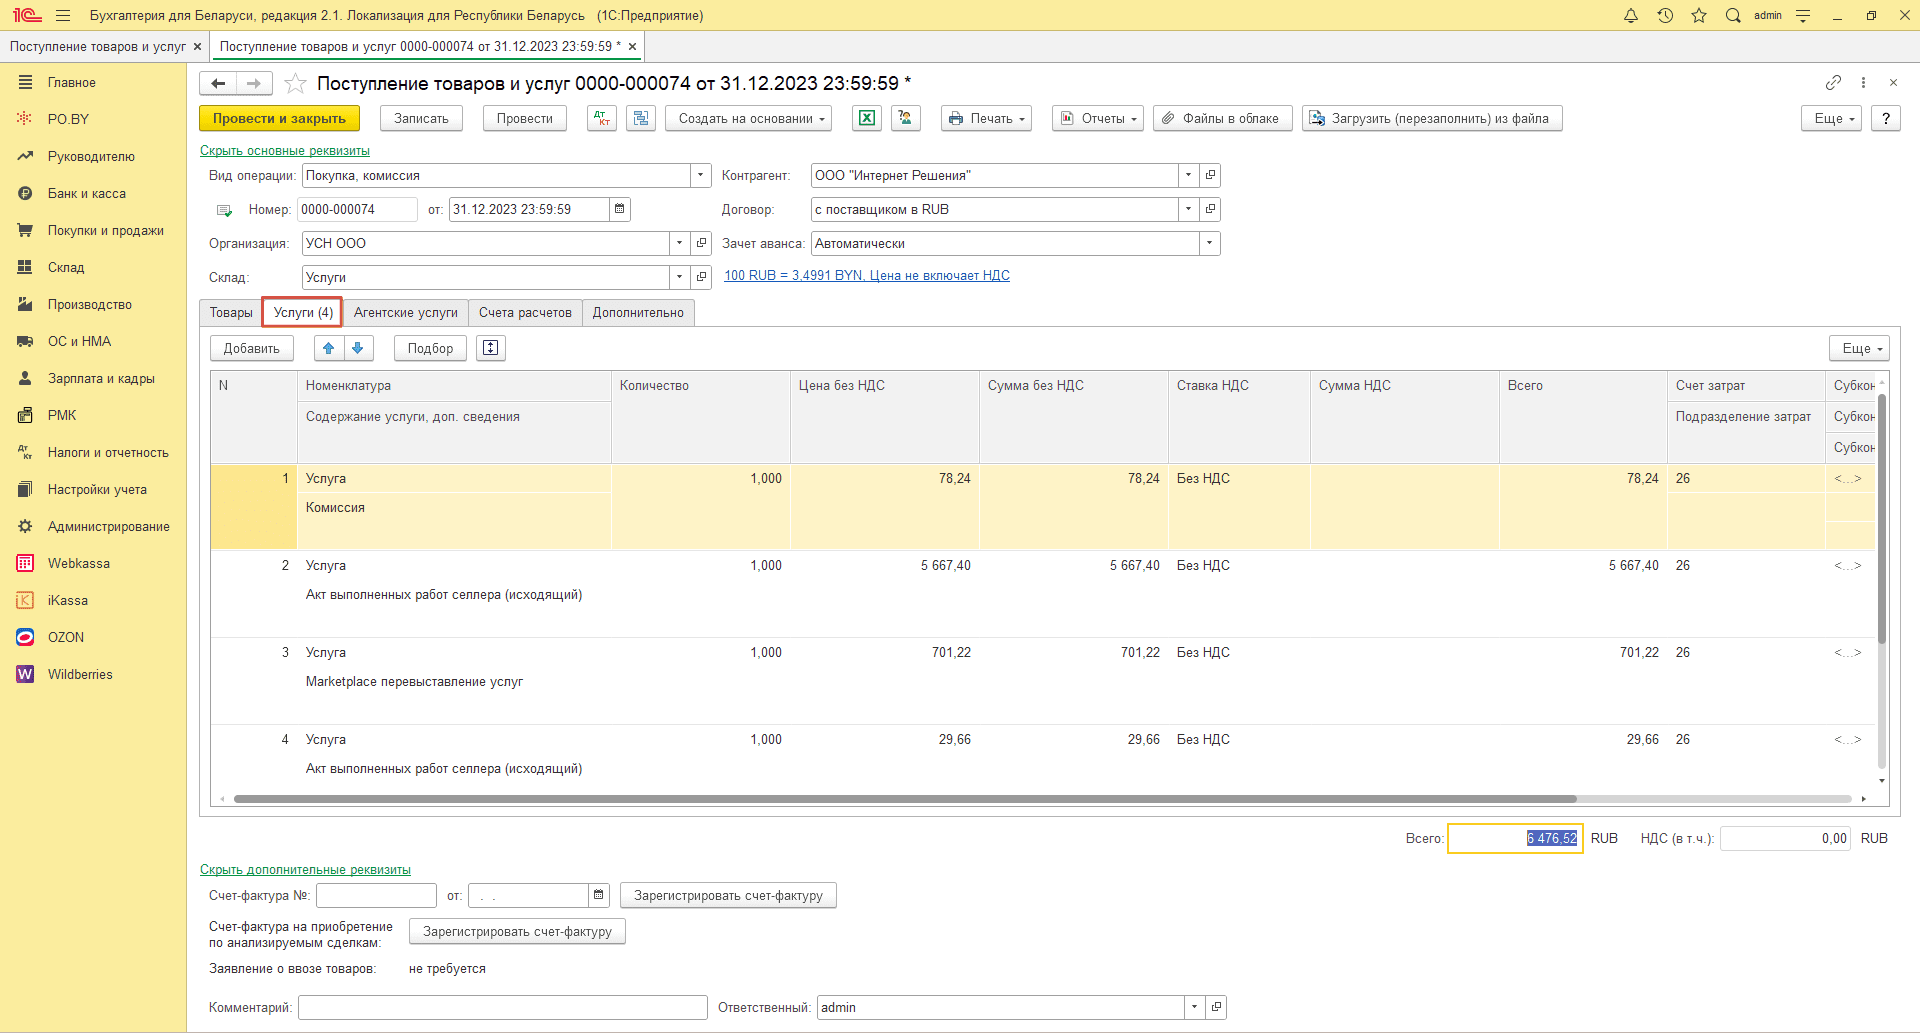Open help question mark button
This screenshot has height=1033, width=1920.
tap(1885, 118)
